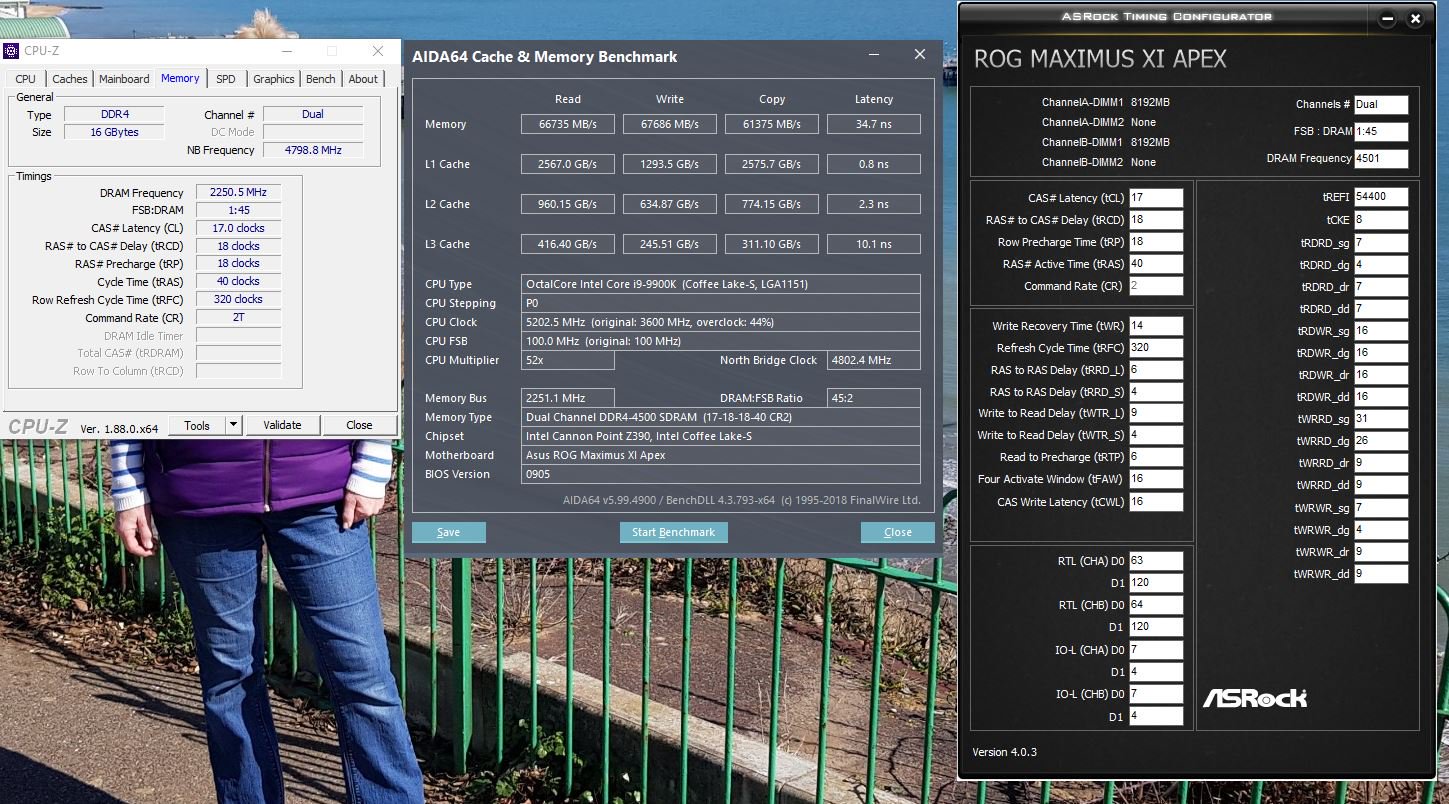The image size is (1449, 804).
Task: Click the CPU-Z title bar app icon
Action: [11, 51]
